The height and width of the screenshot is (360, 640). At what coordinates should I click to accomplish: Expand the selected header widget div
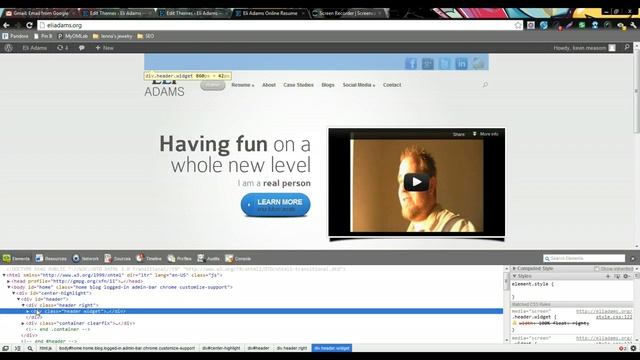point(28,311)
